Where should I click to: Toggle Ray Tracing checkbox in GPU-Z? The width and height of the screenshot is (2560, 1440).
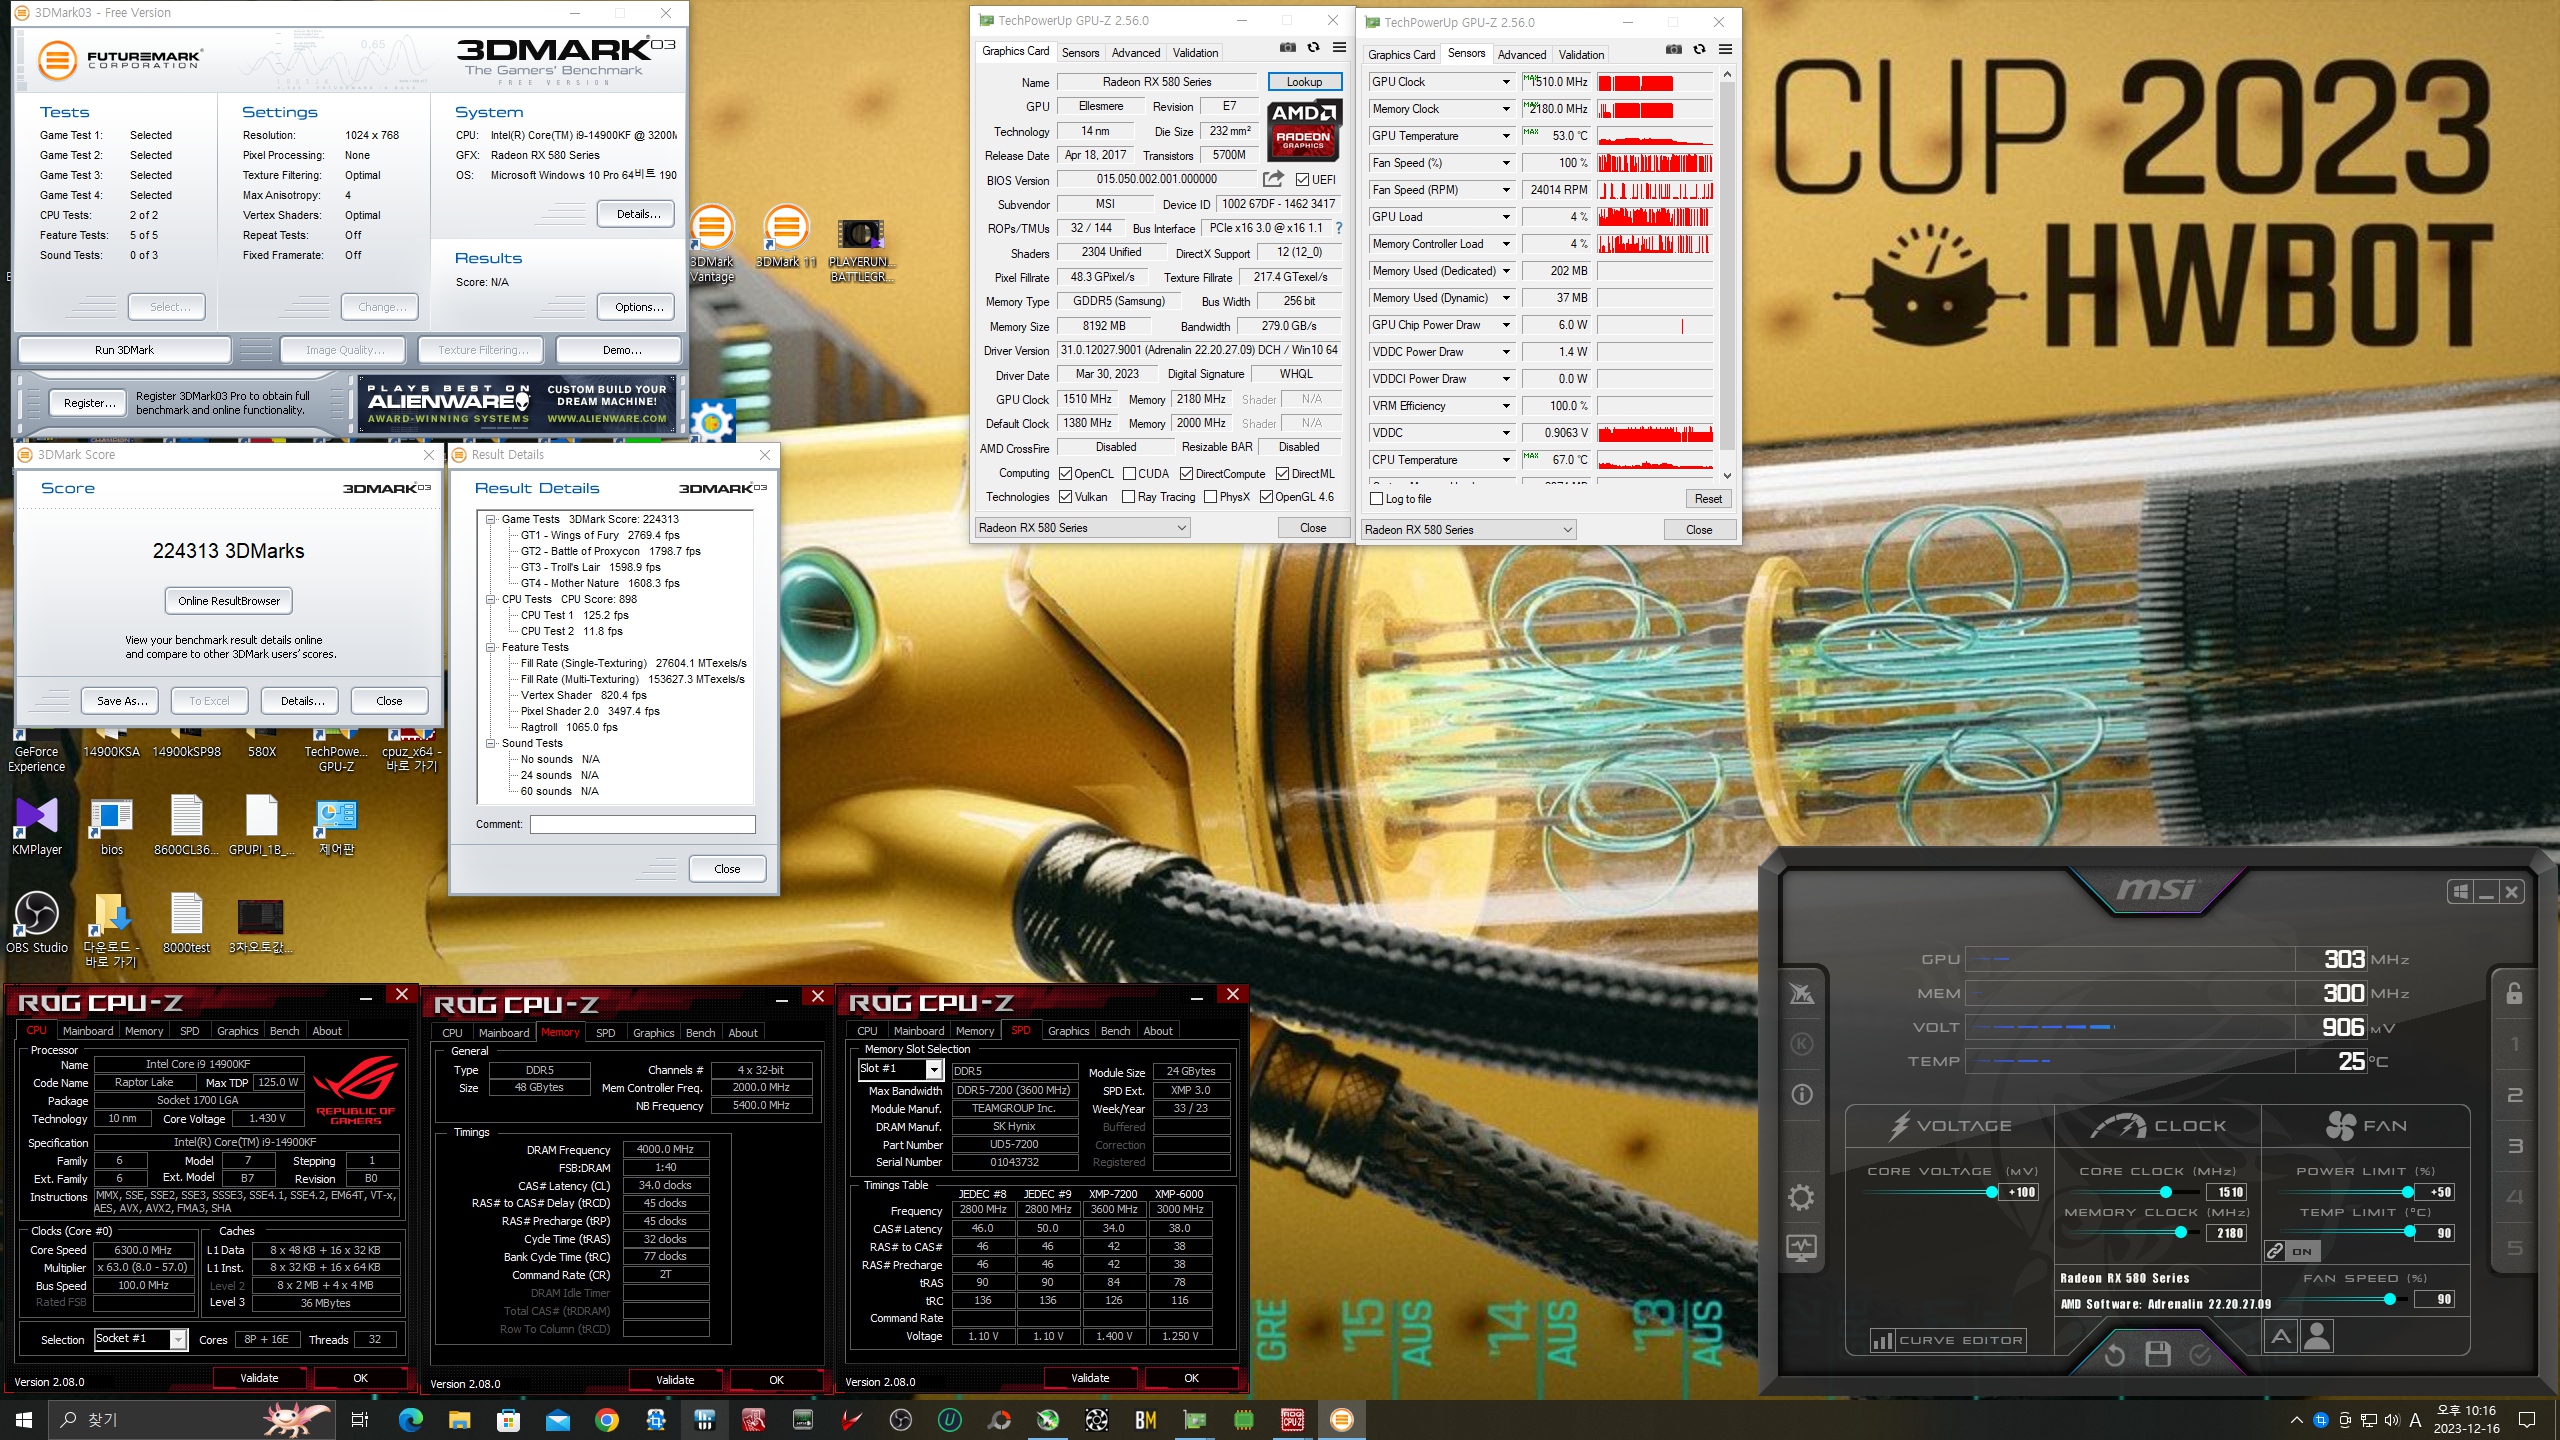click(1129, 497)
